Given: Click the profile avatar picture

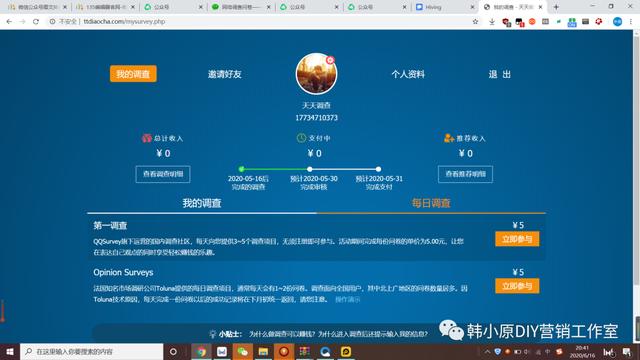Looking at the screenshot, I should coord(316,74).
